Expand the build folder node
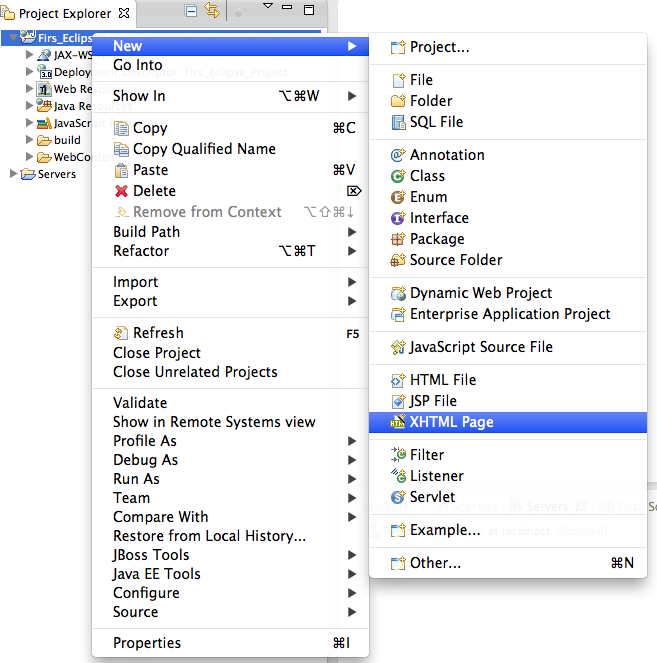 [x=29, y=140]
